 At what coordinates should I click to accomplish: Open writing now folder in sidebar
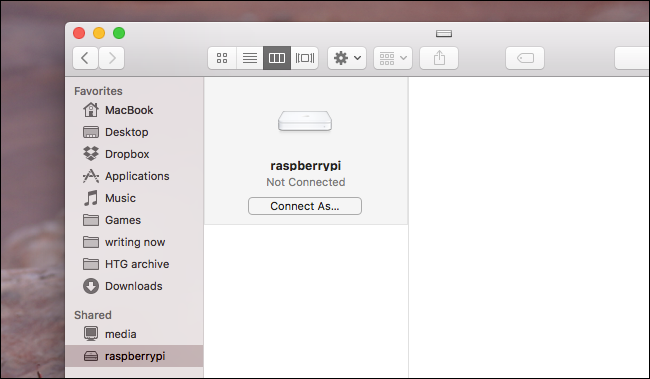(x=134, y=242)
